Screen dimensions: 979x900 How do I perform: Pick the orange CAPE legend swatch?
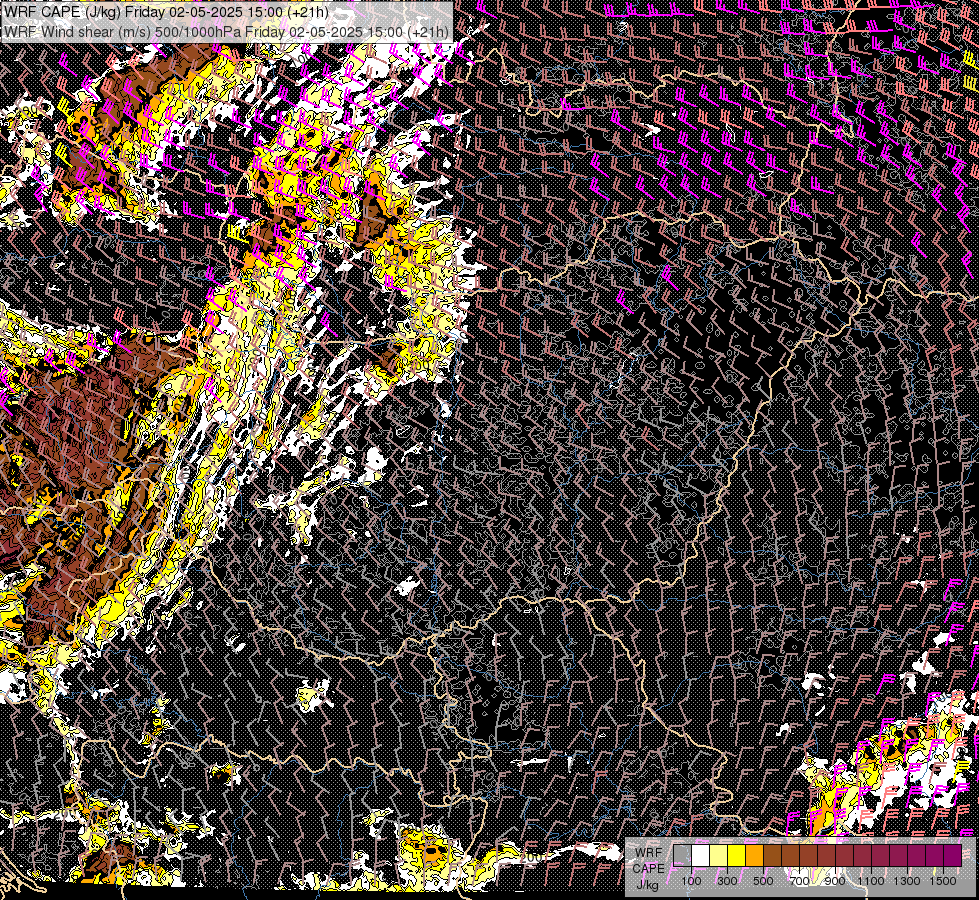[x=754, y=856]
